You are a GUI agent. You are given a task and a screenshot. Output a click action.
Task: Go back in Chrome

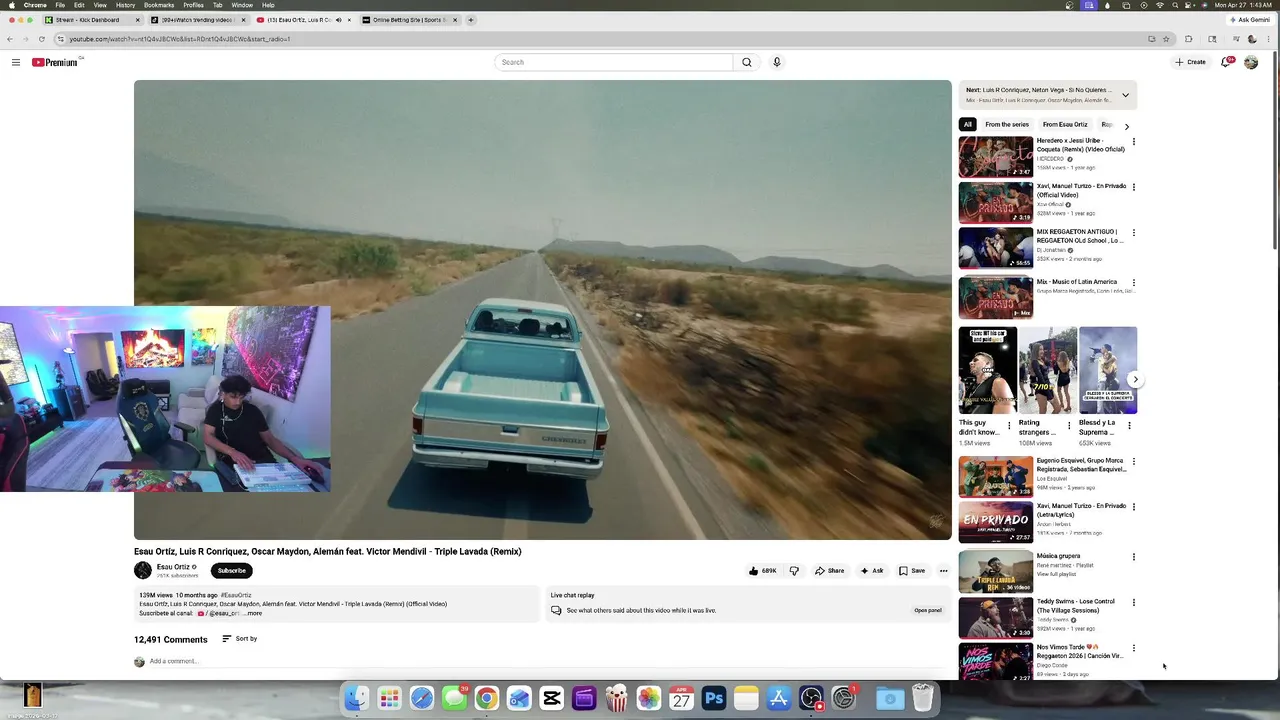(x=10, y=39)
